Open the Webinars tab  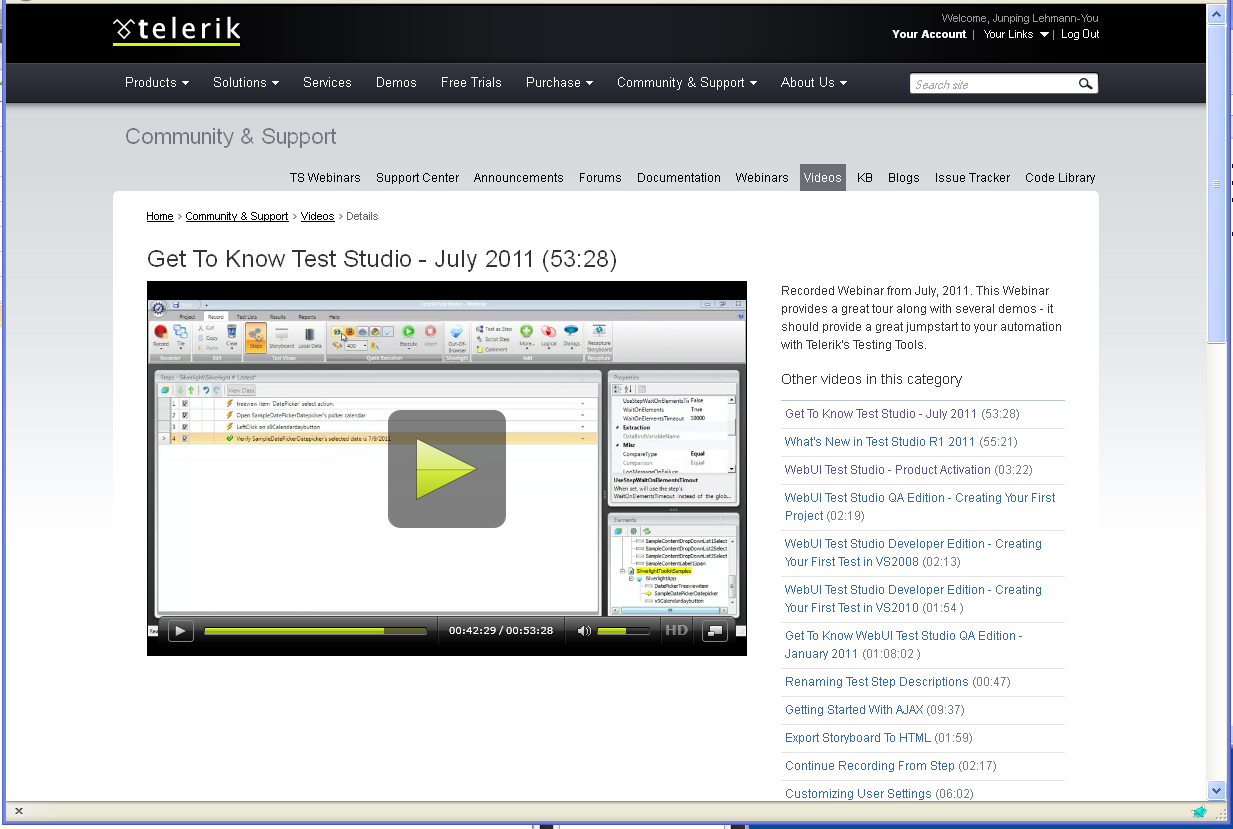[762, 178]
